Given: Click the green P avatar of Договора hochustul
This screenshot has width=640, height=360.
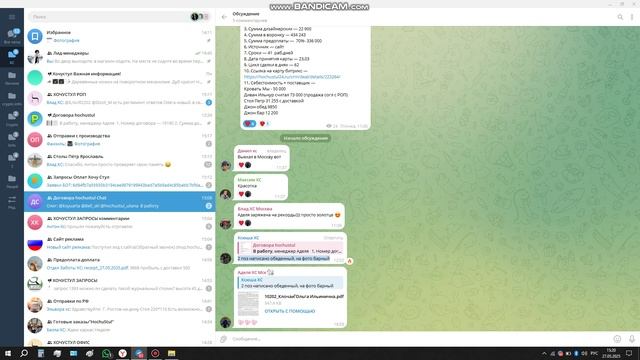Looking at the screenshot, I should click(x=35, y=119).
